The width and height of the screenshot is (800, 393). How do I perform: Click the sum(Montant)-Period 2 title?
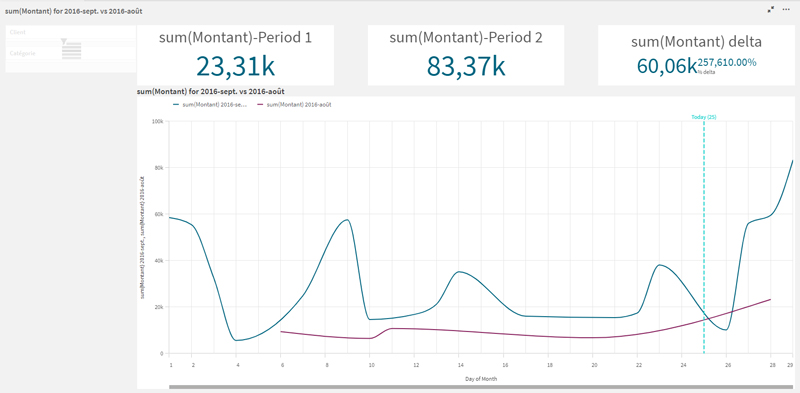(x=466, y=37)
